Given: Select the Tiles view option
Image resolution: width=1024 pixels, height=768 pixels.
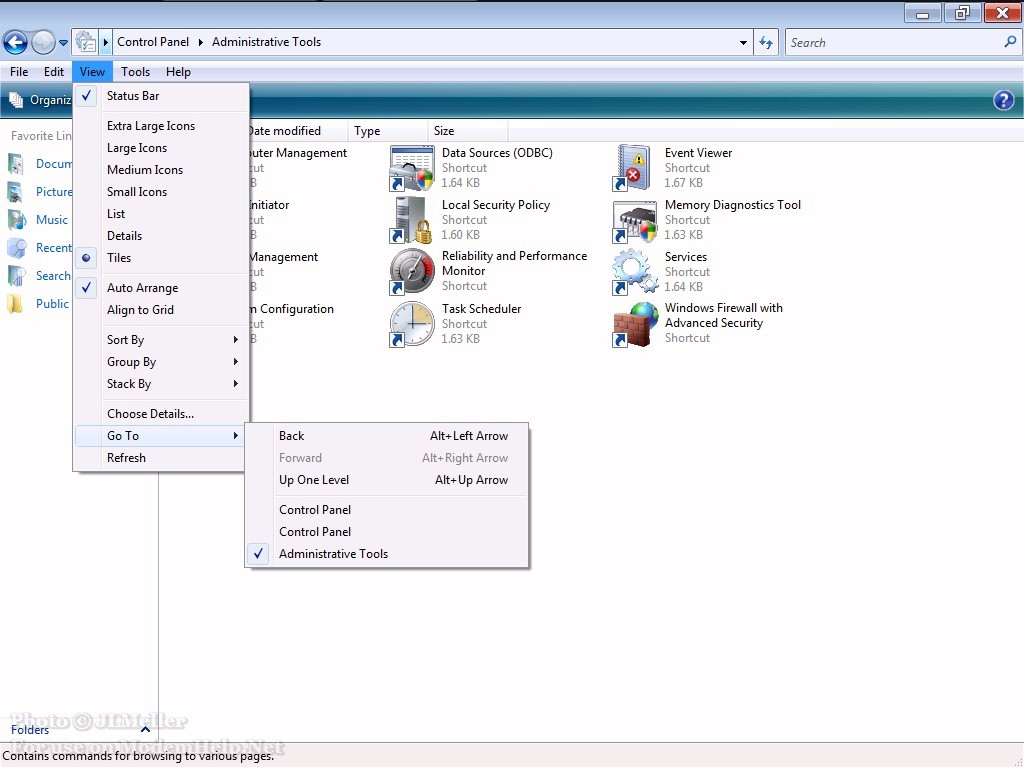Looking at the screenshot, I should tap(162, 258).
